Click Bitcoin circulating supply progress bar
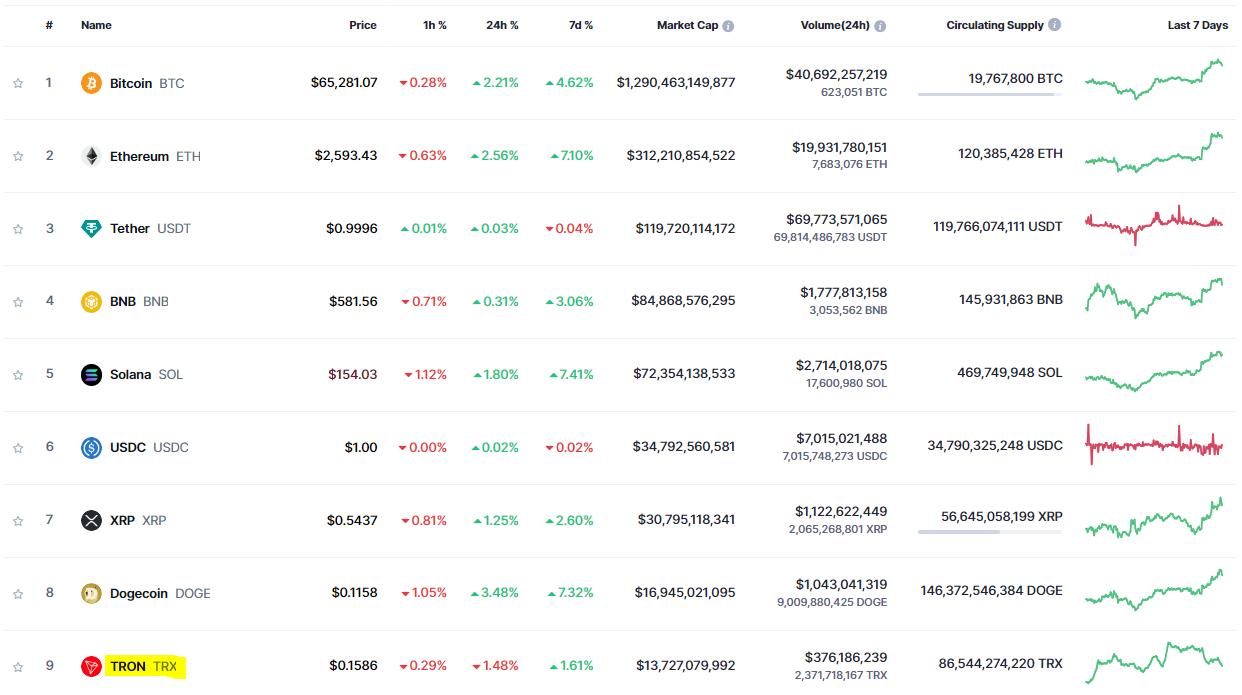 tap(989, 95)
